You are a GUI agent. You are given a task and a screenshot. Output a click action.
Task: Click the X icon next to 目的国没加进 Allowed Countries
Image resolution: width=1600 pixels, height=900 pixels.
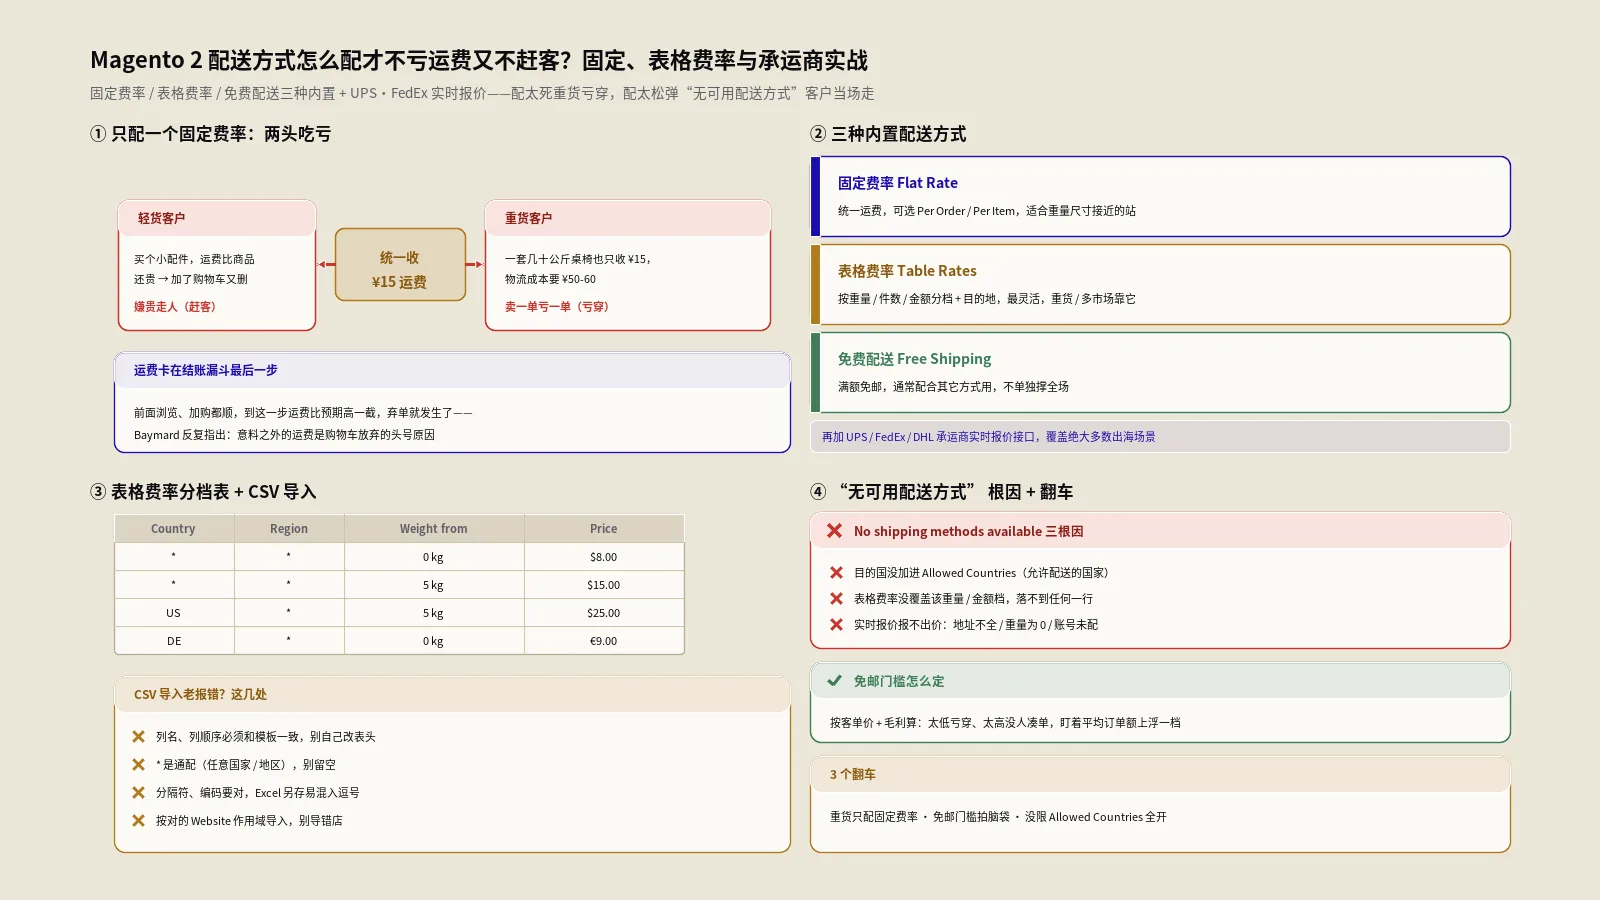pos(836,573)
